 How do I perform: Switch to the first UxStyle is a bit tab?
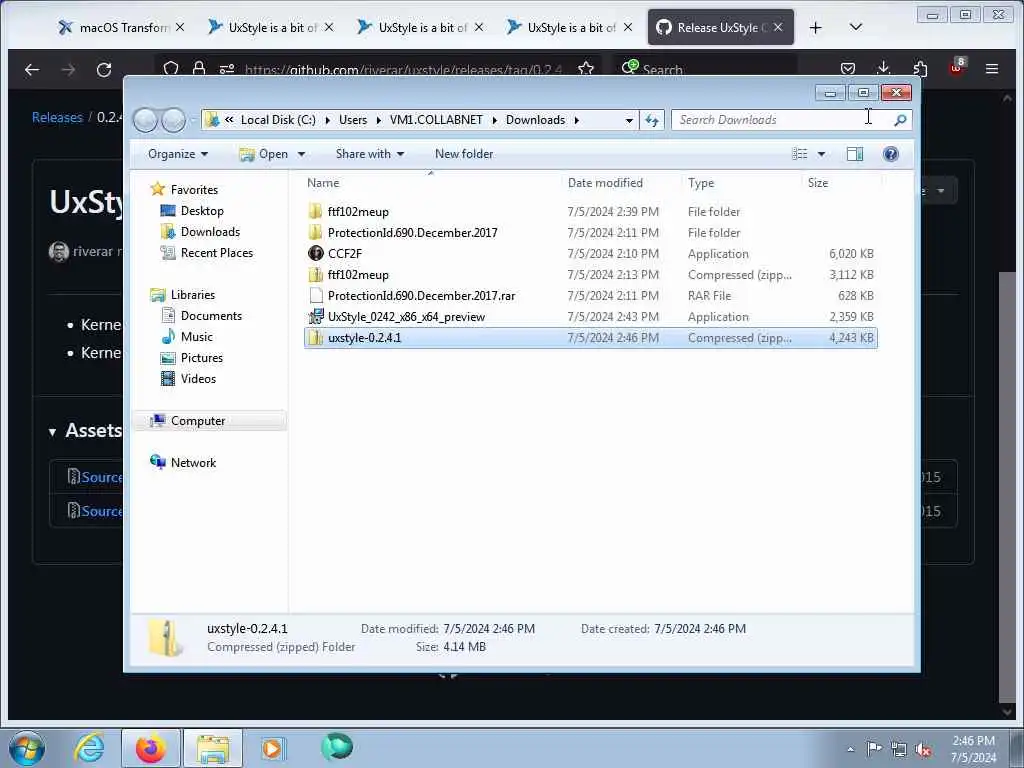(x=271, y=27)
